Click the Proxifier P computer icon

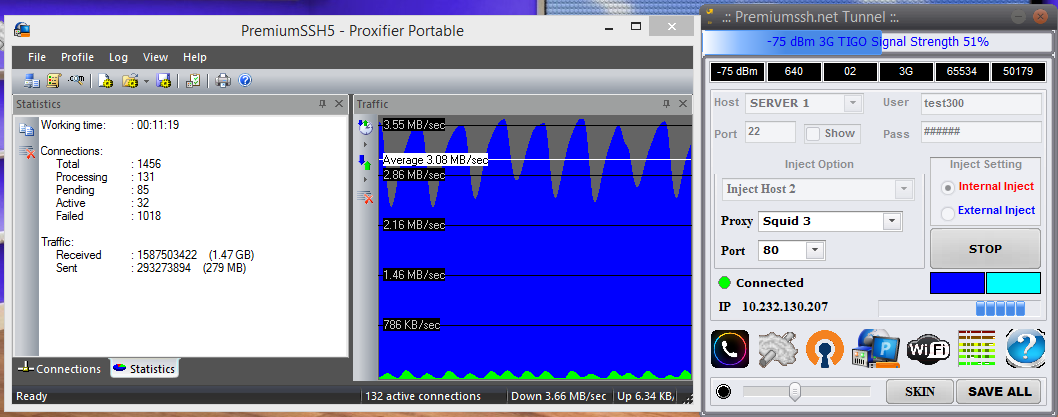tap(876, 349)
